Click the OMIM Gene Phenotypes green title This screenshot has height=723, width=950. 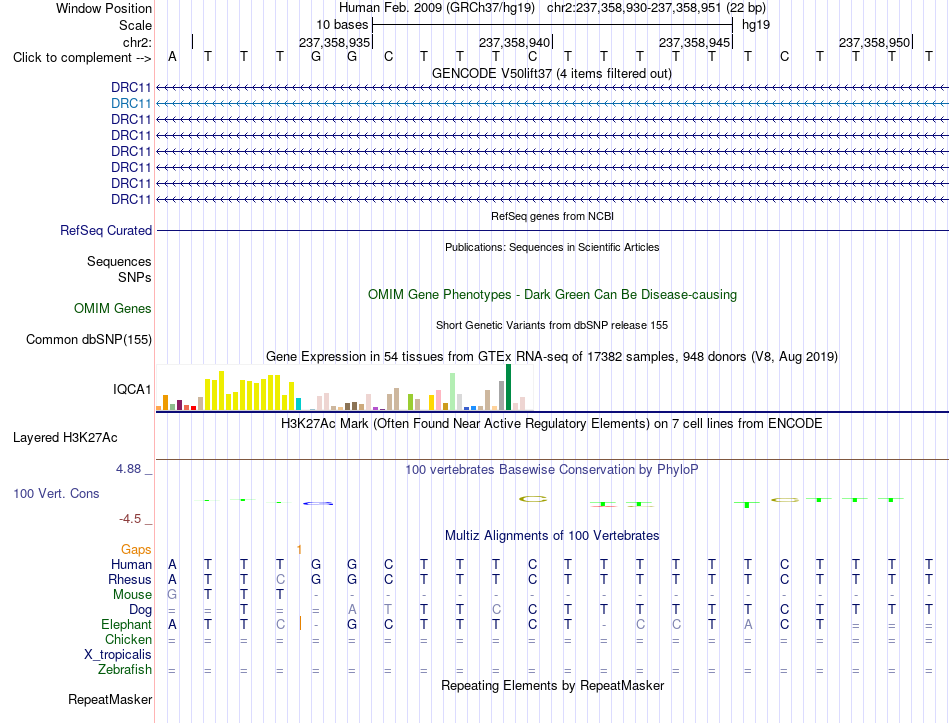[x=552, y=295]
